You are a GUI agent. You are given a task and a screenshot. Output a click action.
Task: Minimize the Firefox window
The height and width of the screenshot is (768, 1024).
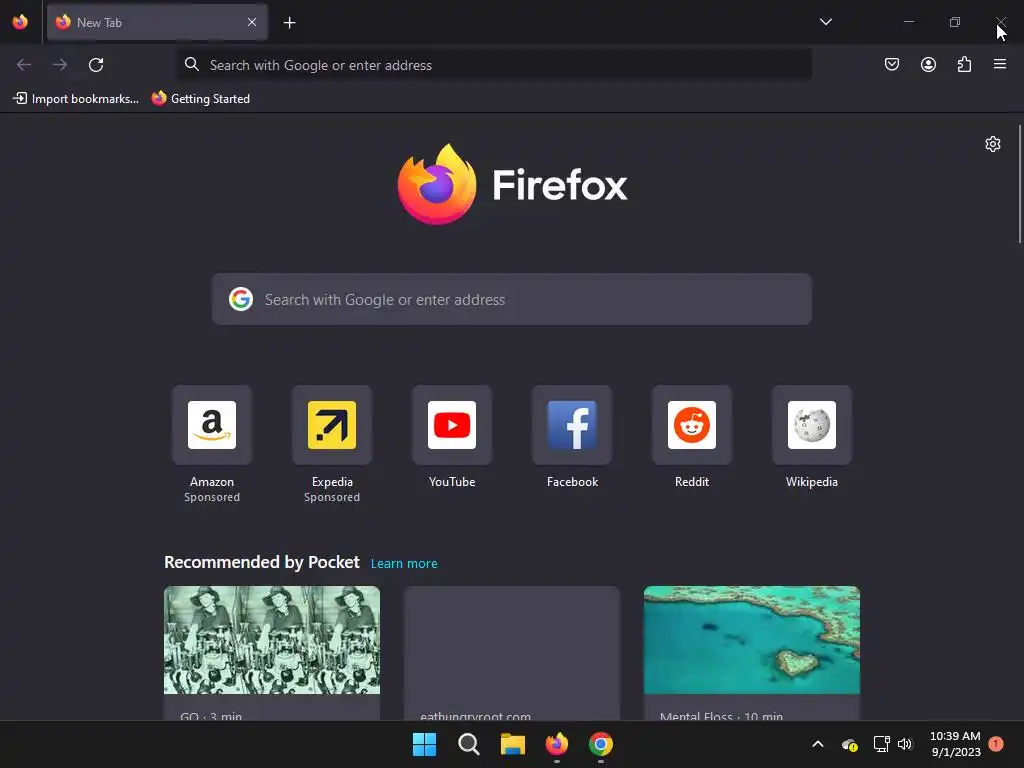pyautogui.click(x=908, y=22)
